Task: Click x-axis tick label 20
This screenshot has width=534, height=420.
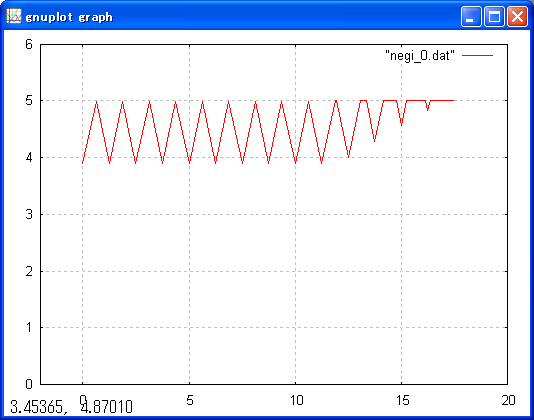Action: pos(508,400)
